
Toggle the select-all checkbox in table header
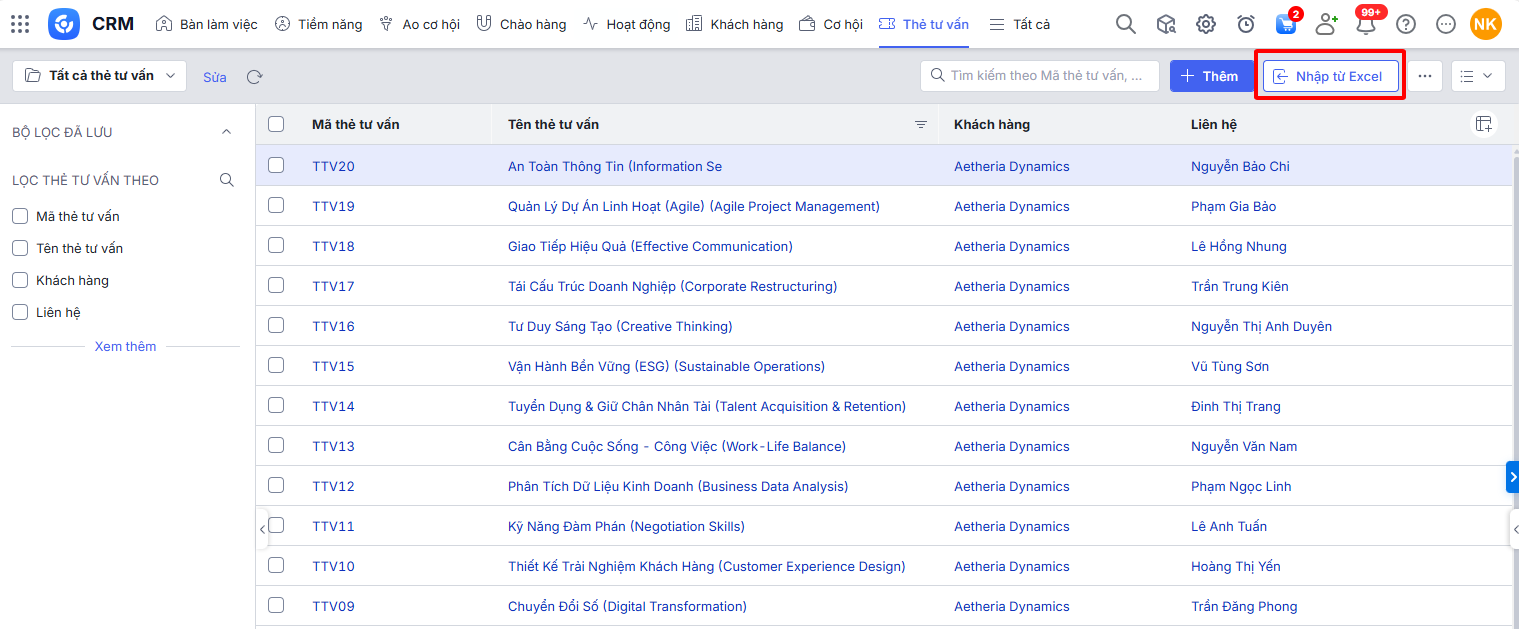click(x=276, y=124)
